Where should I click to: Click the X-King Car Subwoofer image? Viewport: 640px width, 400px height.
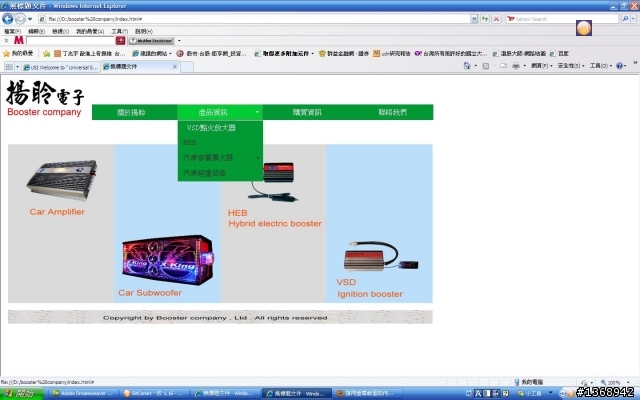(x=168, y=260)
